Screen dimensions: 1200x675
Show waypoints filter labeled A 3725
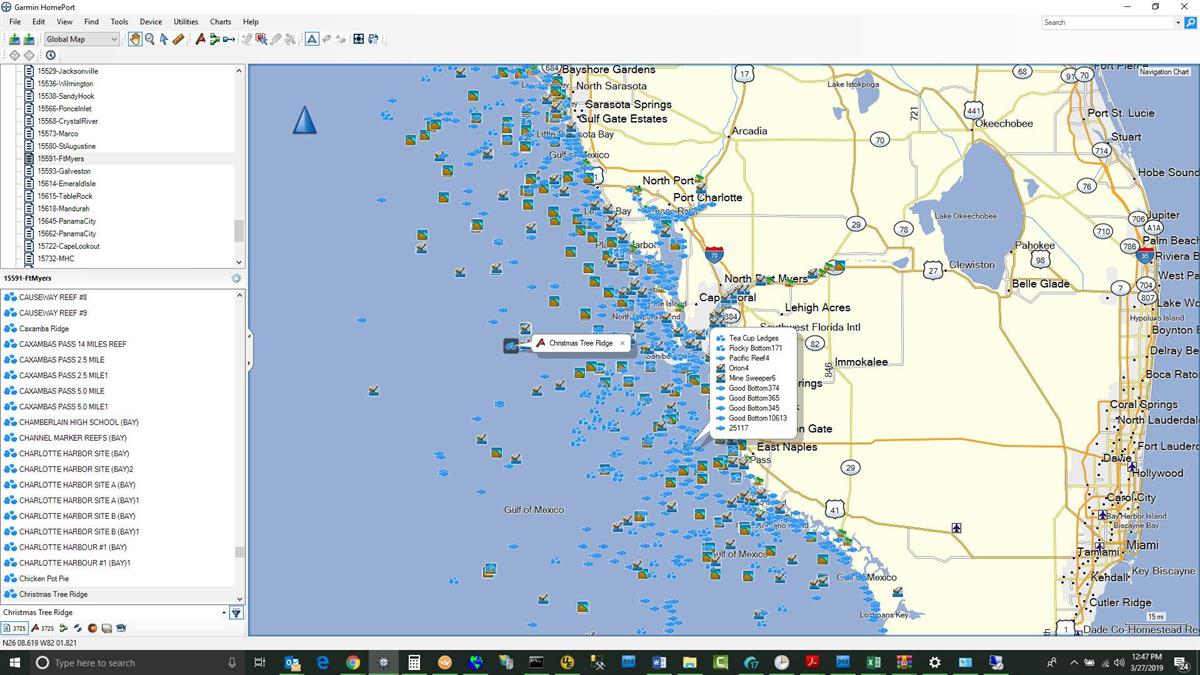[42, 628]
